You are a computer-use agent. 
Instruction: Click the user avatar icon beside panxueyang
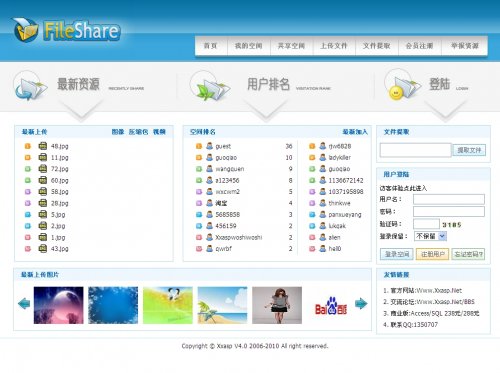pos(323,214)
